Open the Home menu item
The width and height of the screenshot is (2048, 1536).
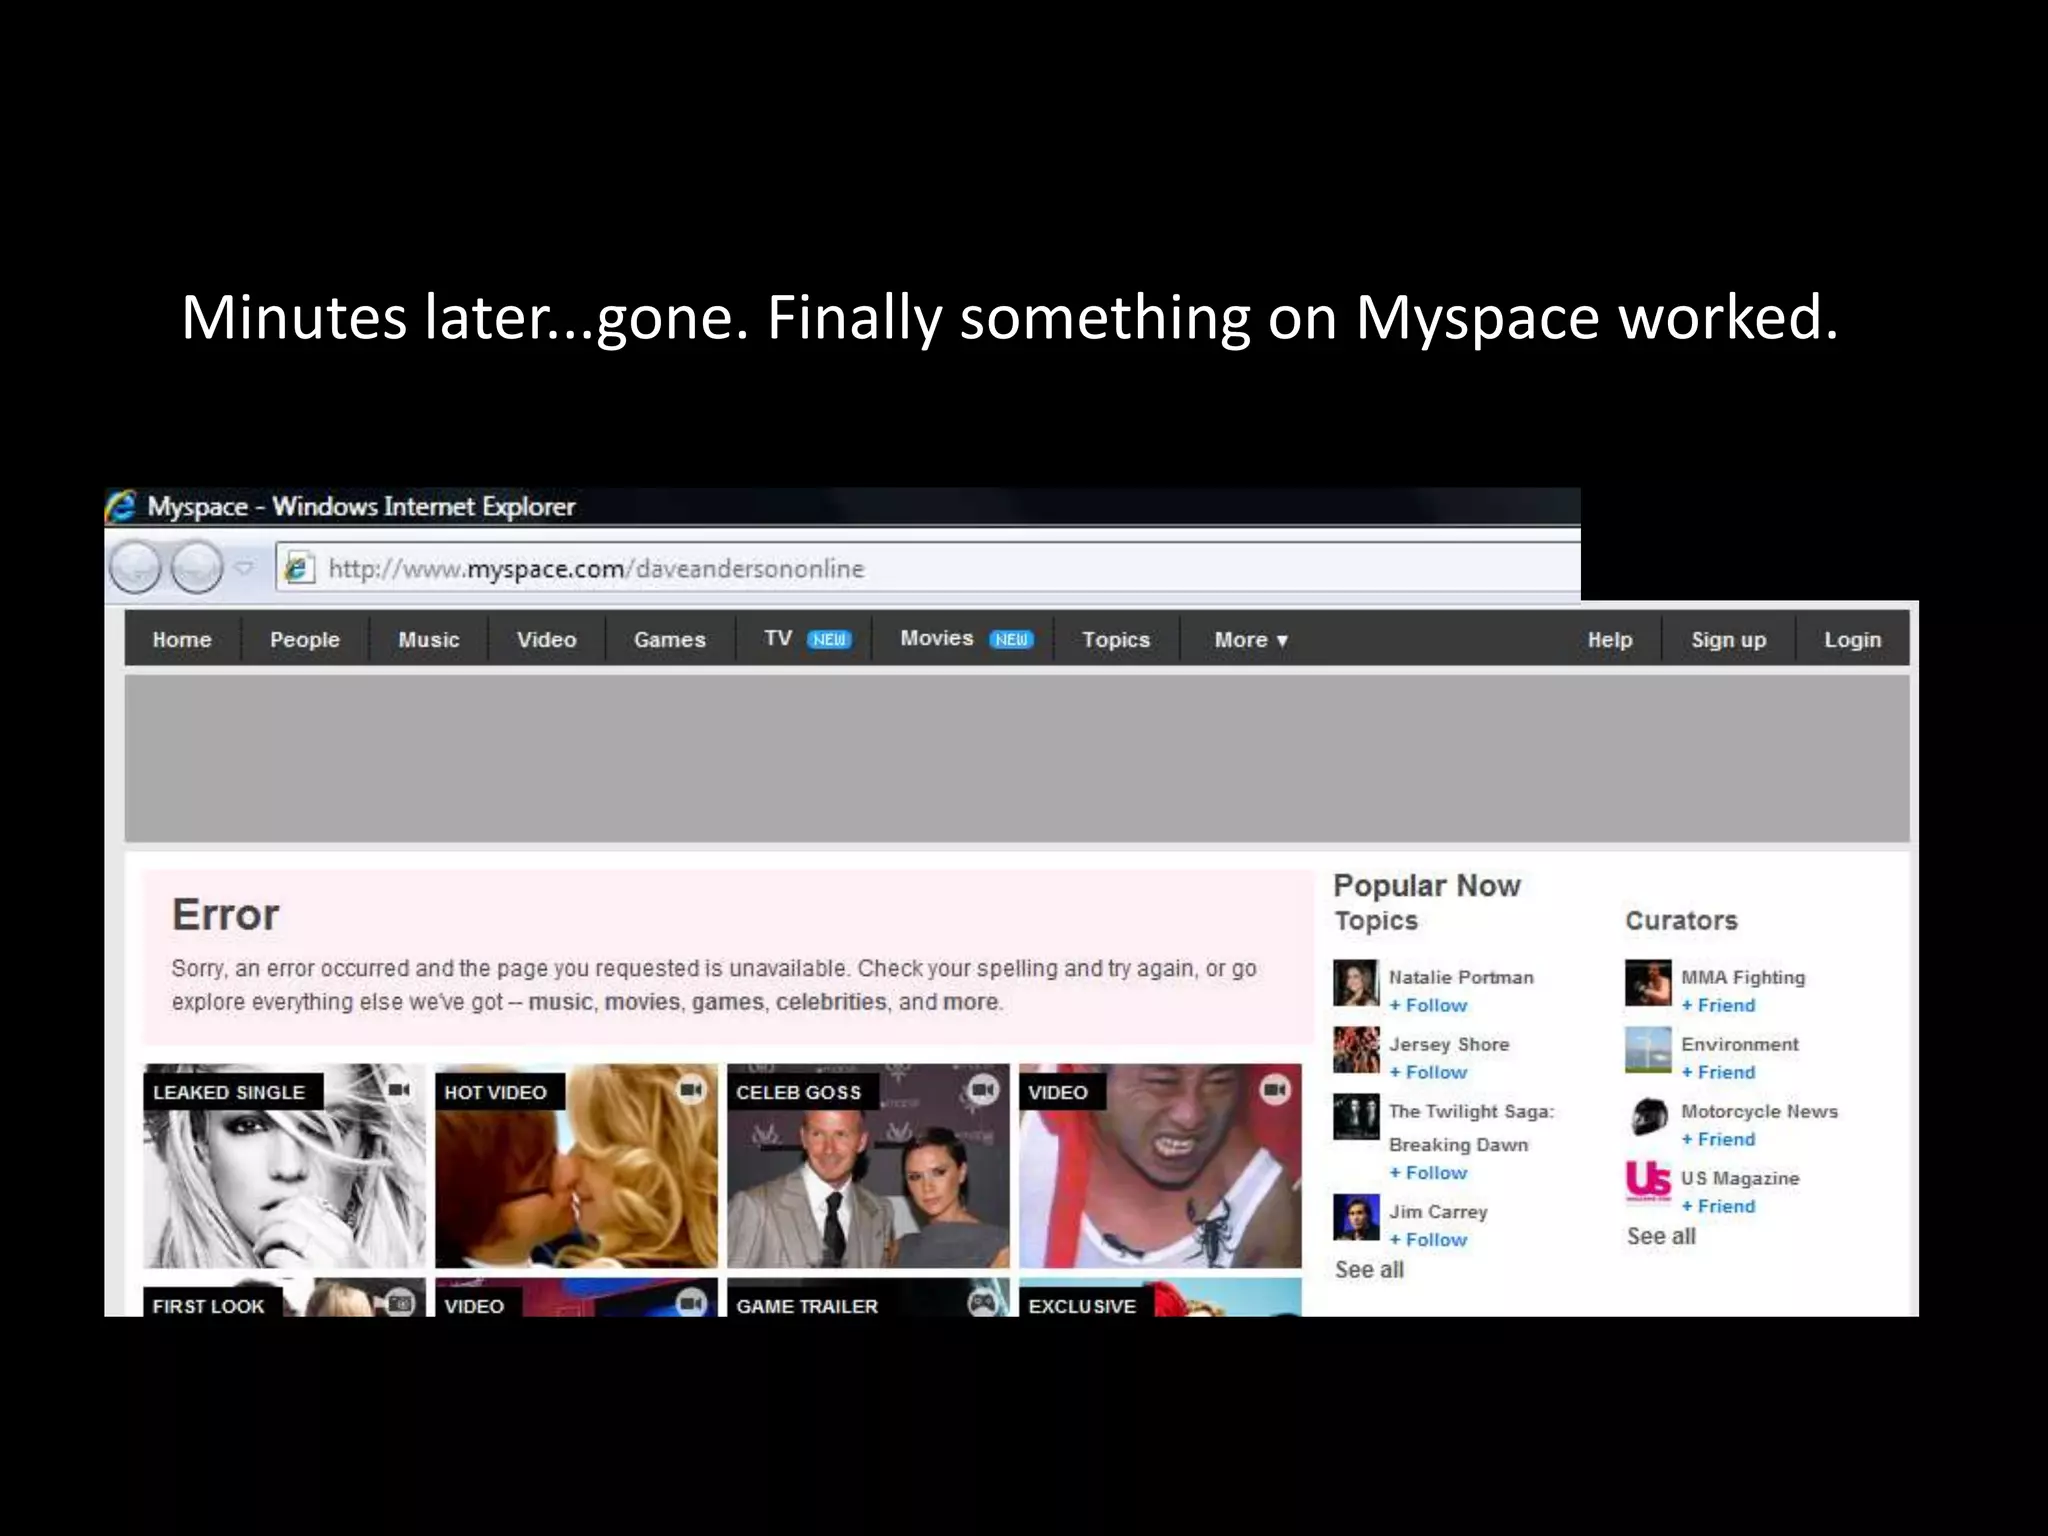click(182, 639)
